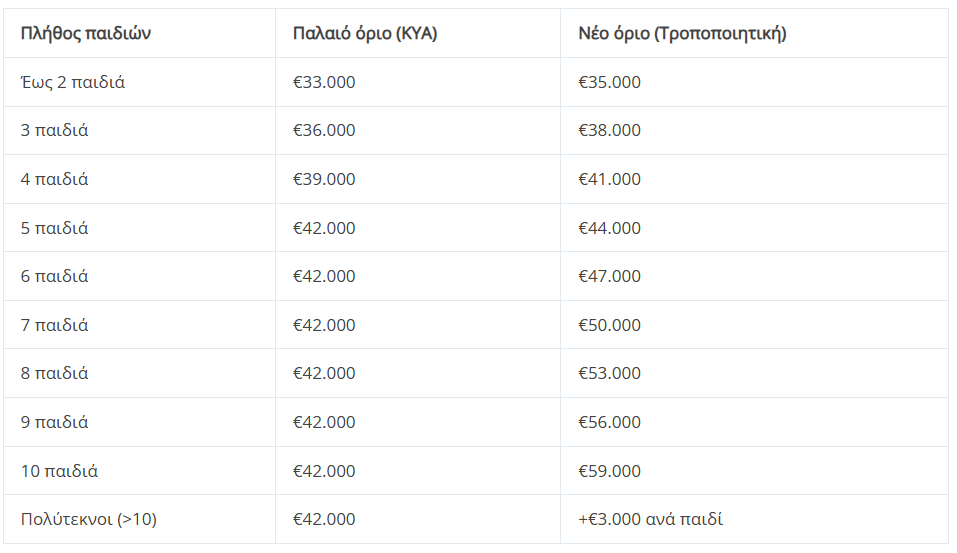Click the €56.000 cell for 9 children
The image size is (957, 553).
coord(610,422)
